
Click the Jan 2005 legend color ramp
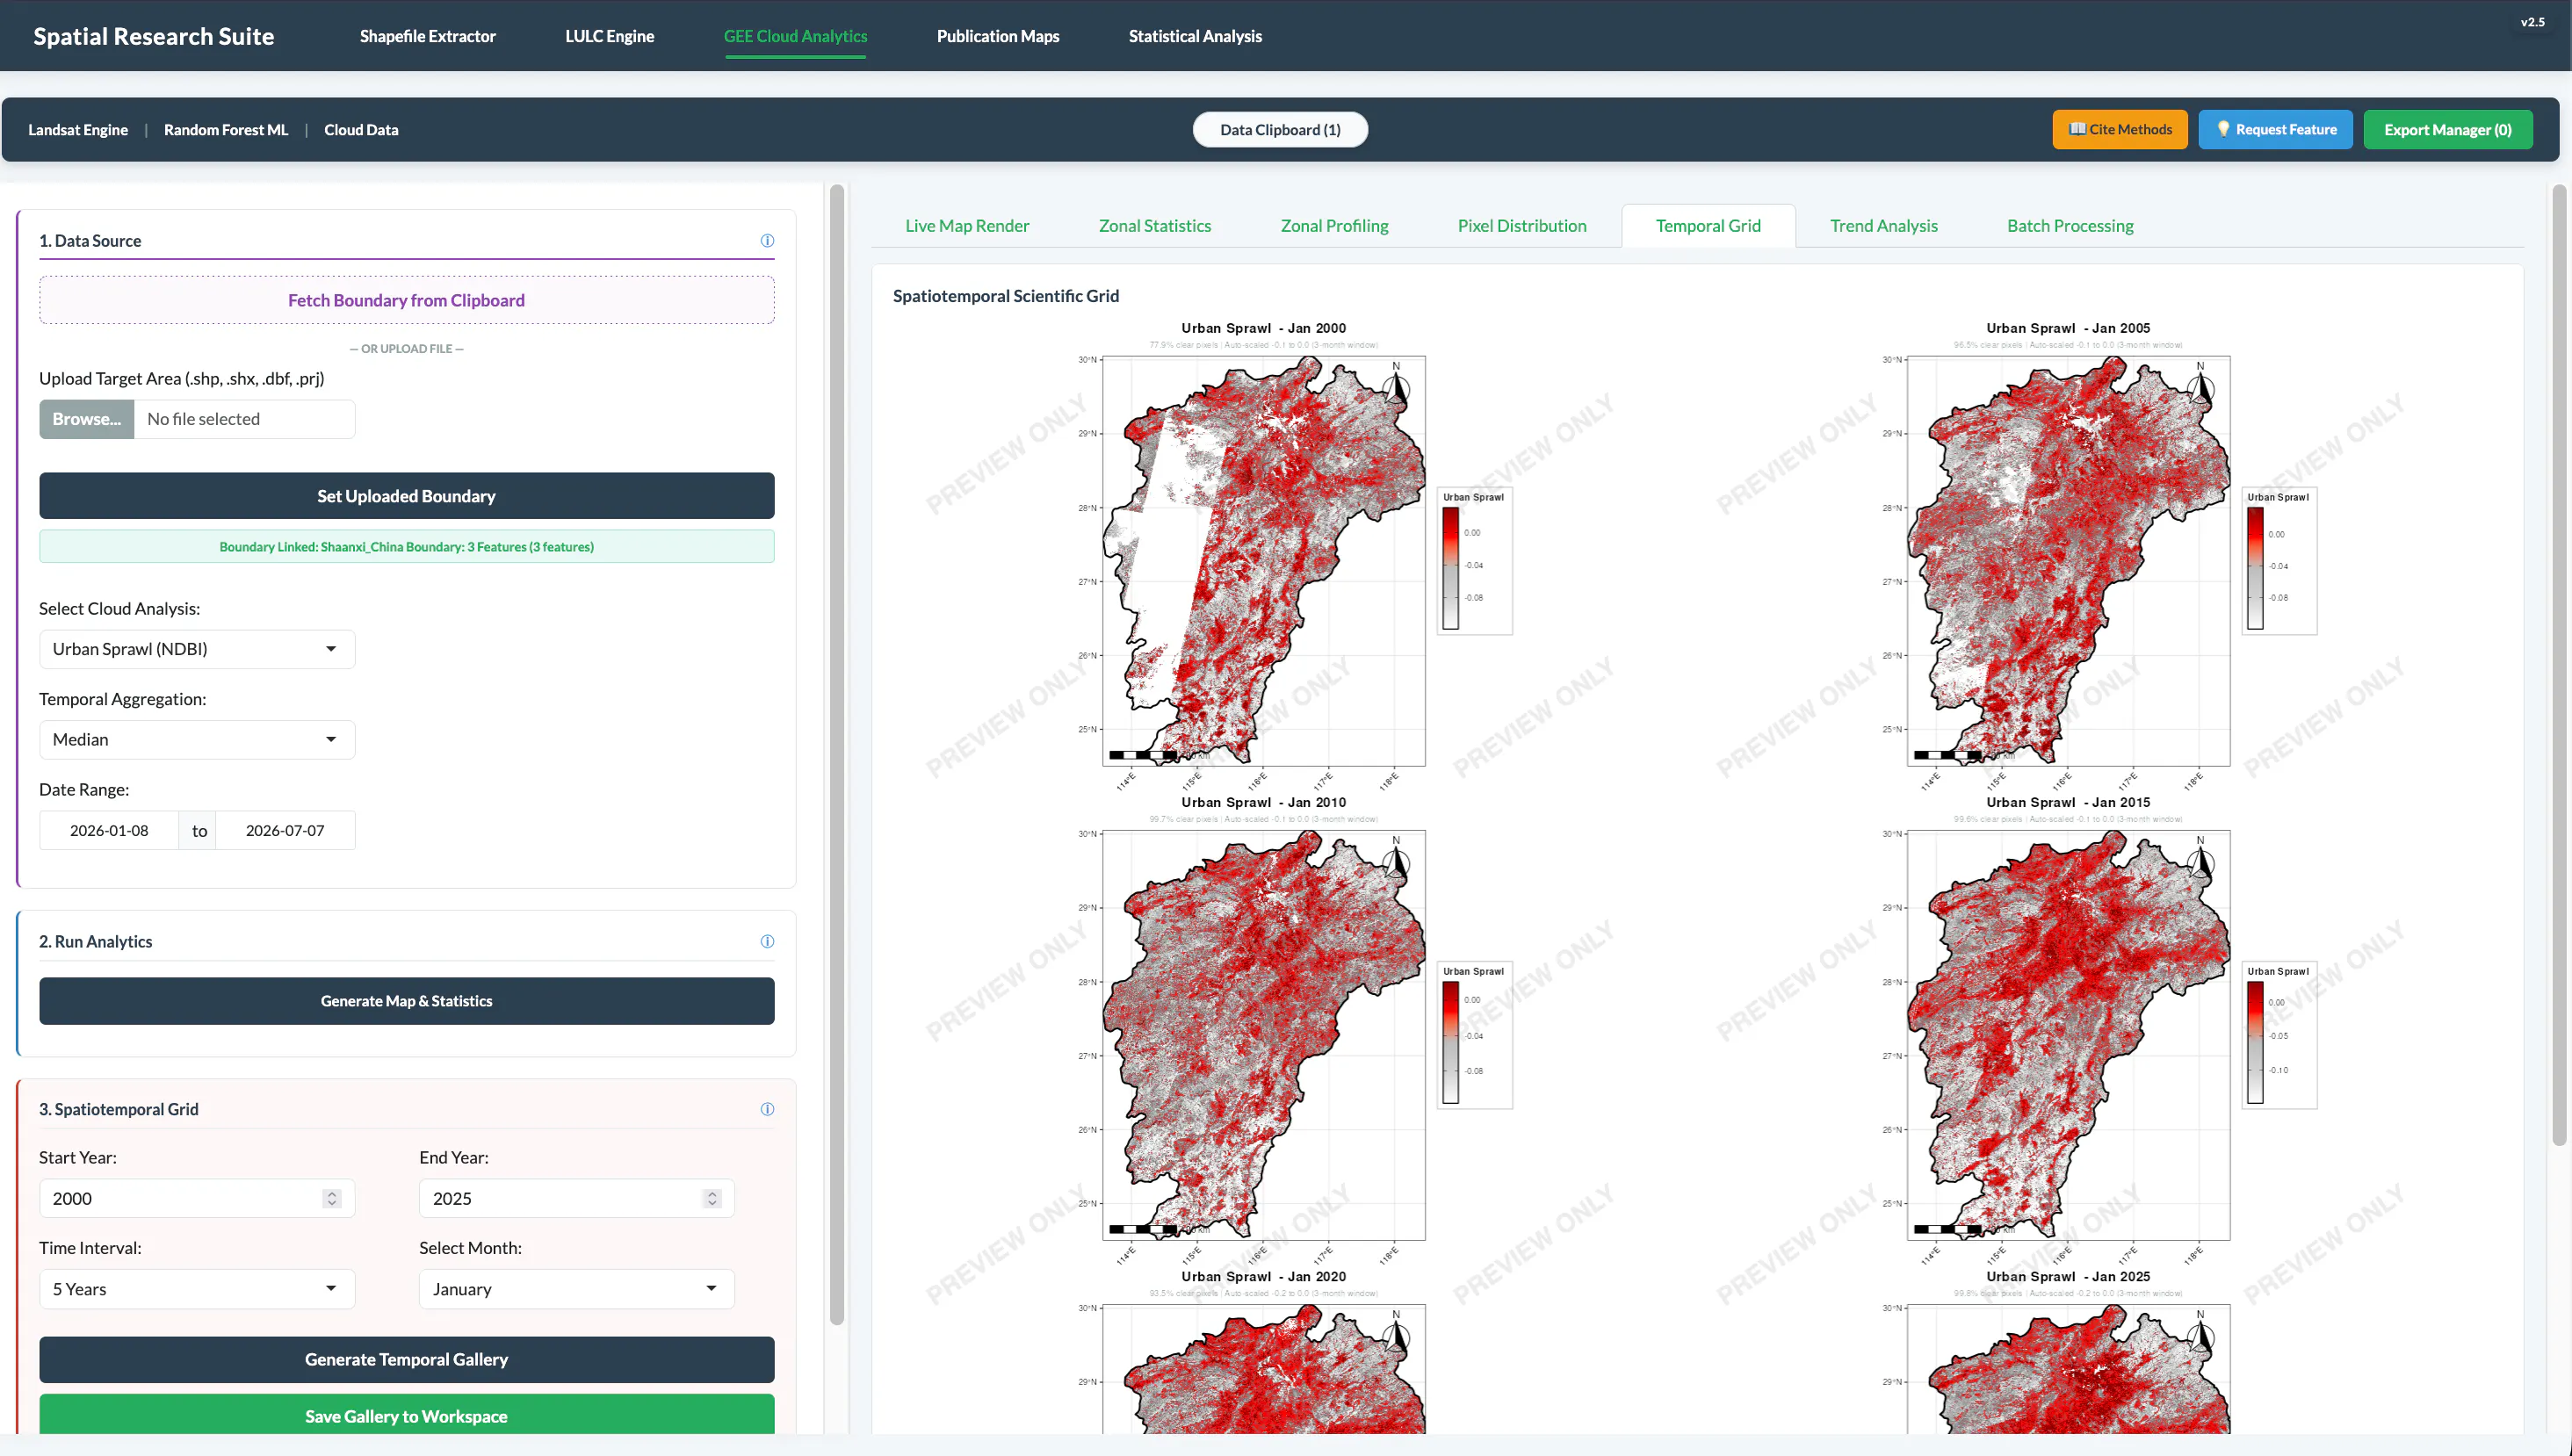tap(2255, 569)
